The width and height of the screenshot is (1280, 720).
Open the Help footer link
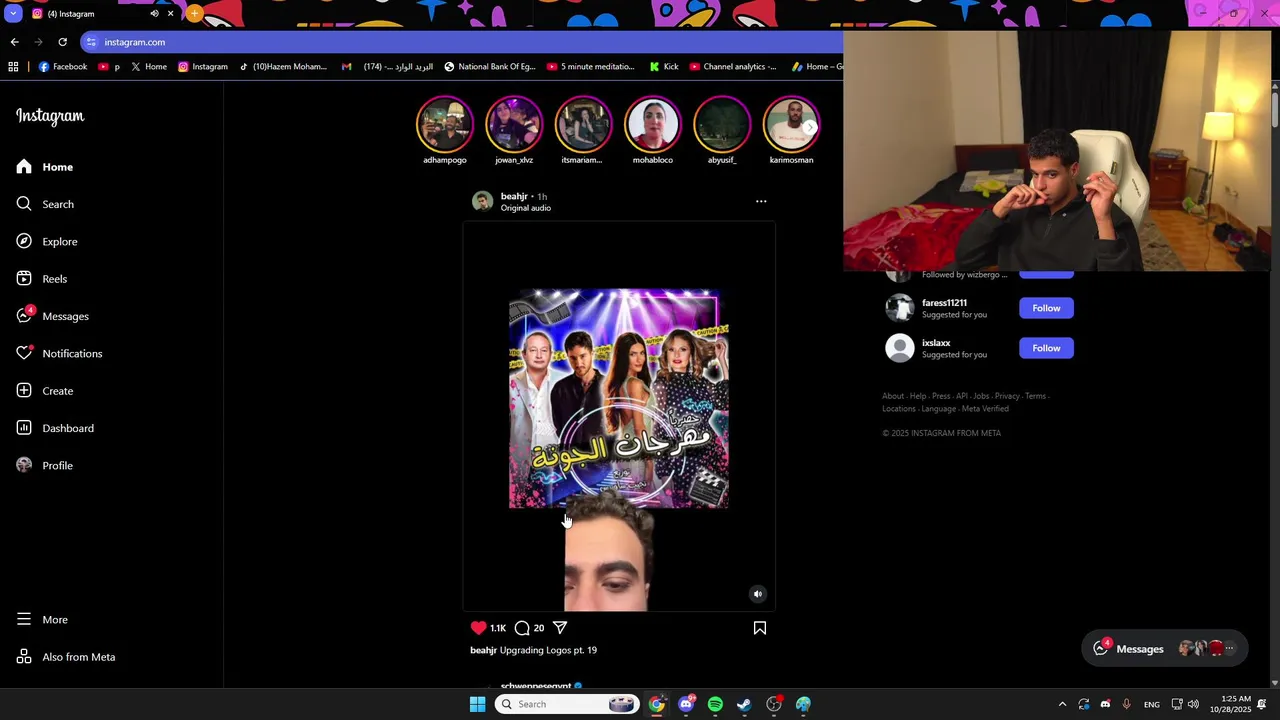pyautogui.click(x=918, y=396)
